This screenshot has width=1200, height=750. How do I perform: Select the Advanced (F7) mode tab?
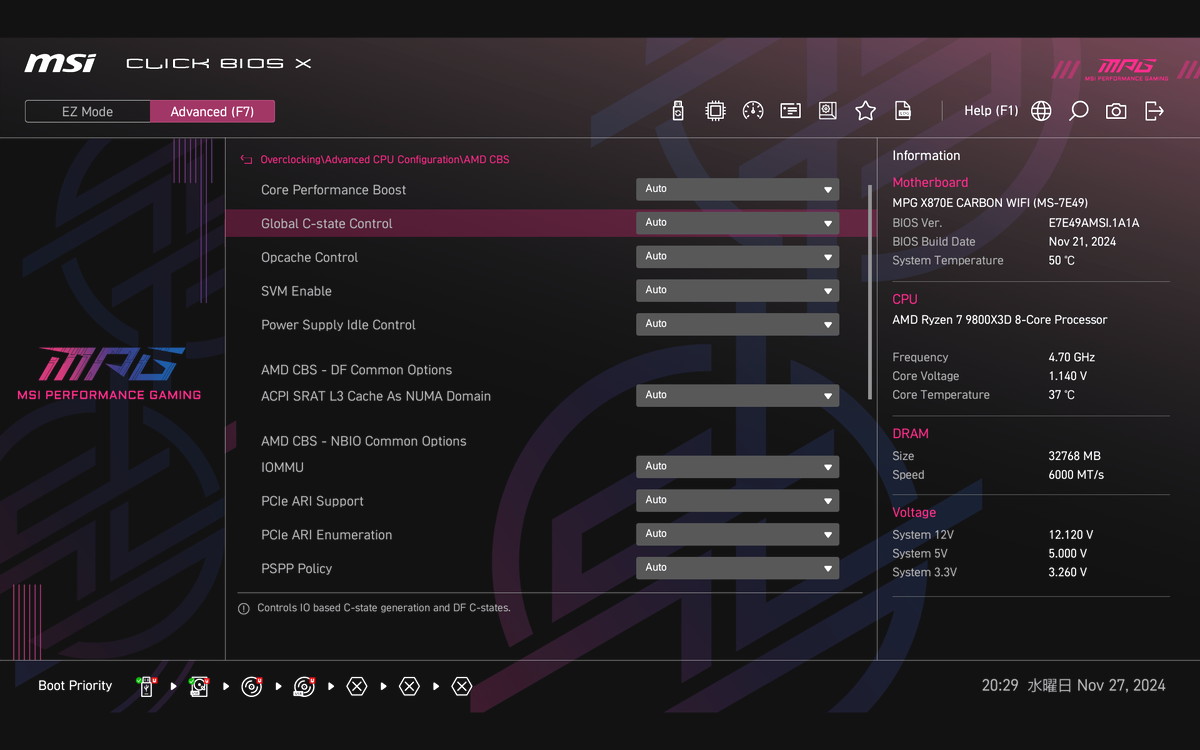[x=212, y=112]
